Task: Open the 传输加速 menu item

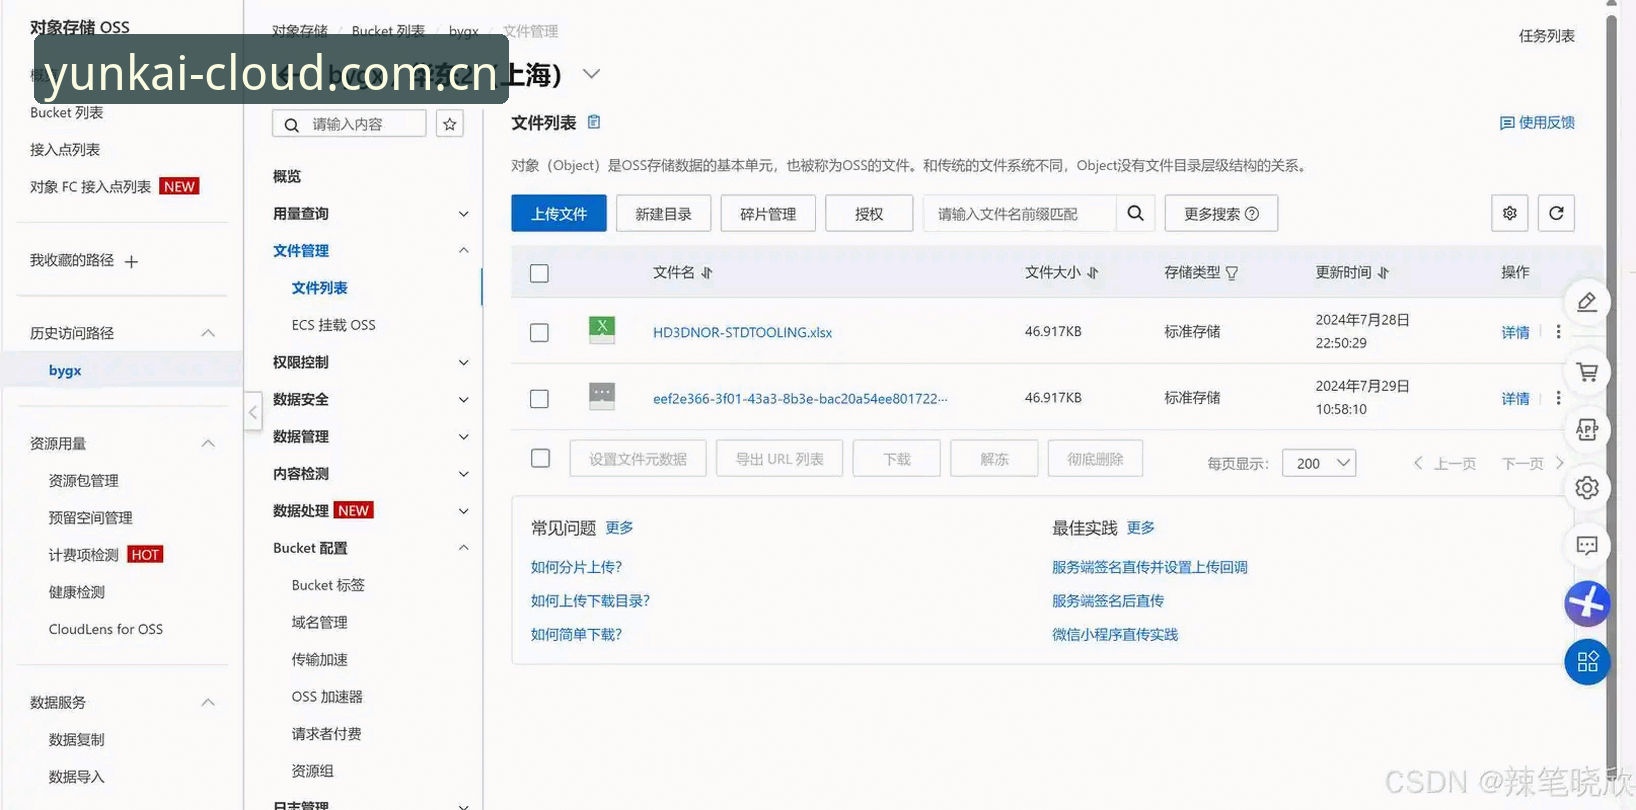Action: (x=320, y=659)
